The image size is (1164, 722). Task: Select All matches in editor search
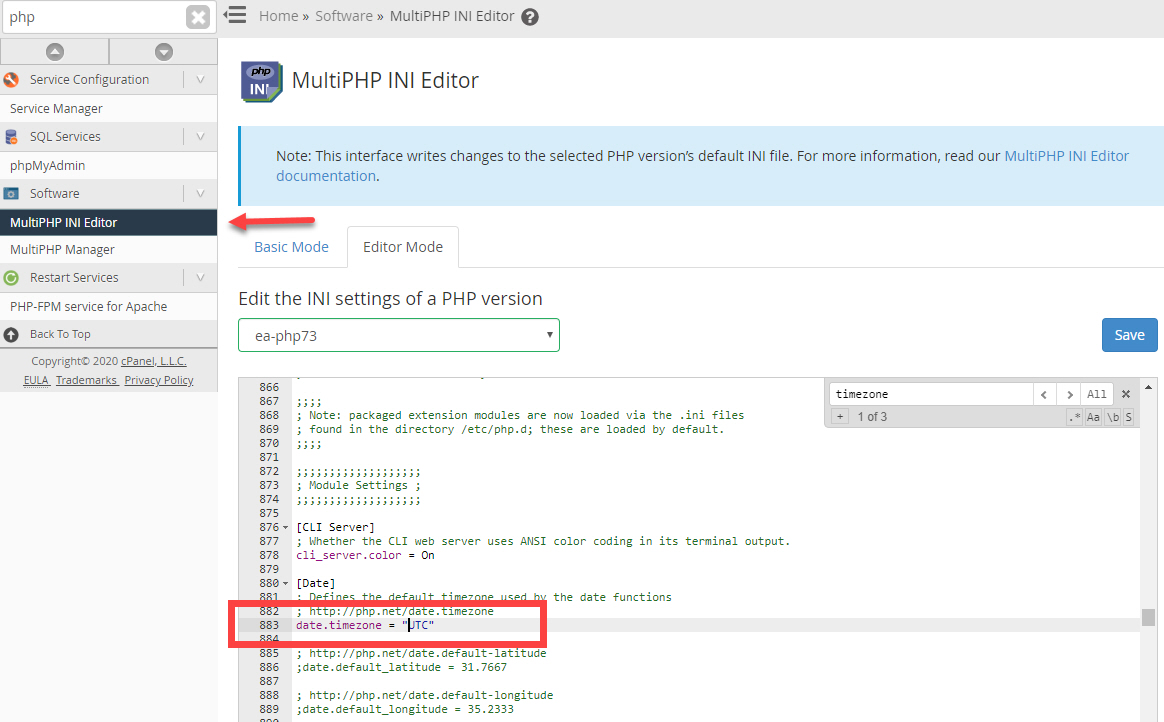click(x=1096, y=394)
